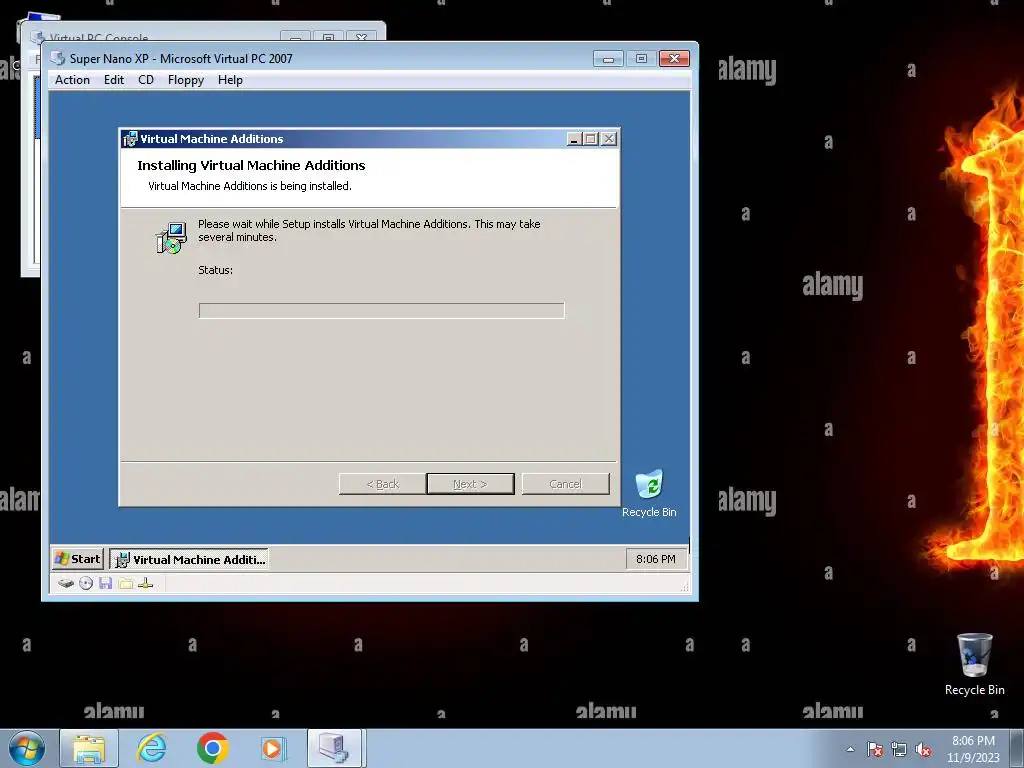Open the Help menu in Virtual PC
1024x768 pixels.
pyautogui.click(x=230, y=80)
